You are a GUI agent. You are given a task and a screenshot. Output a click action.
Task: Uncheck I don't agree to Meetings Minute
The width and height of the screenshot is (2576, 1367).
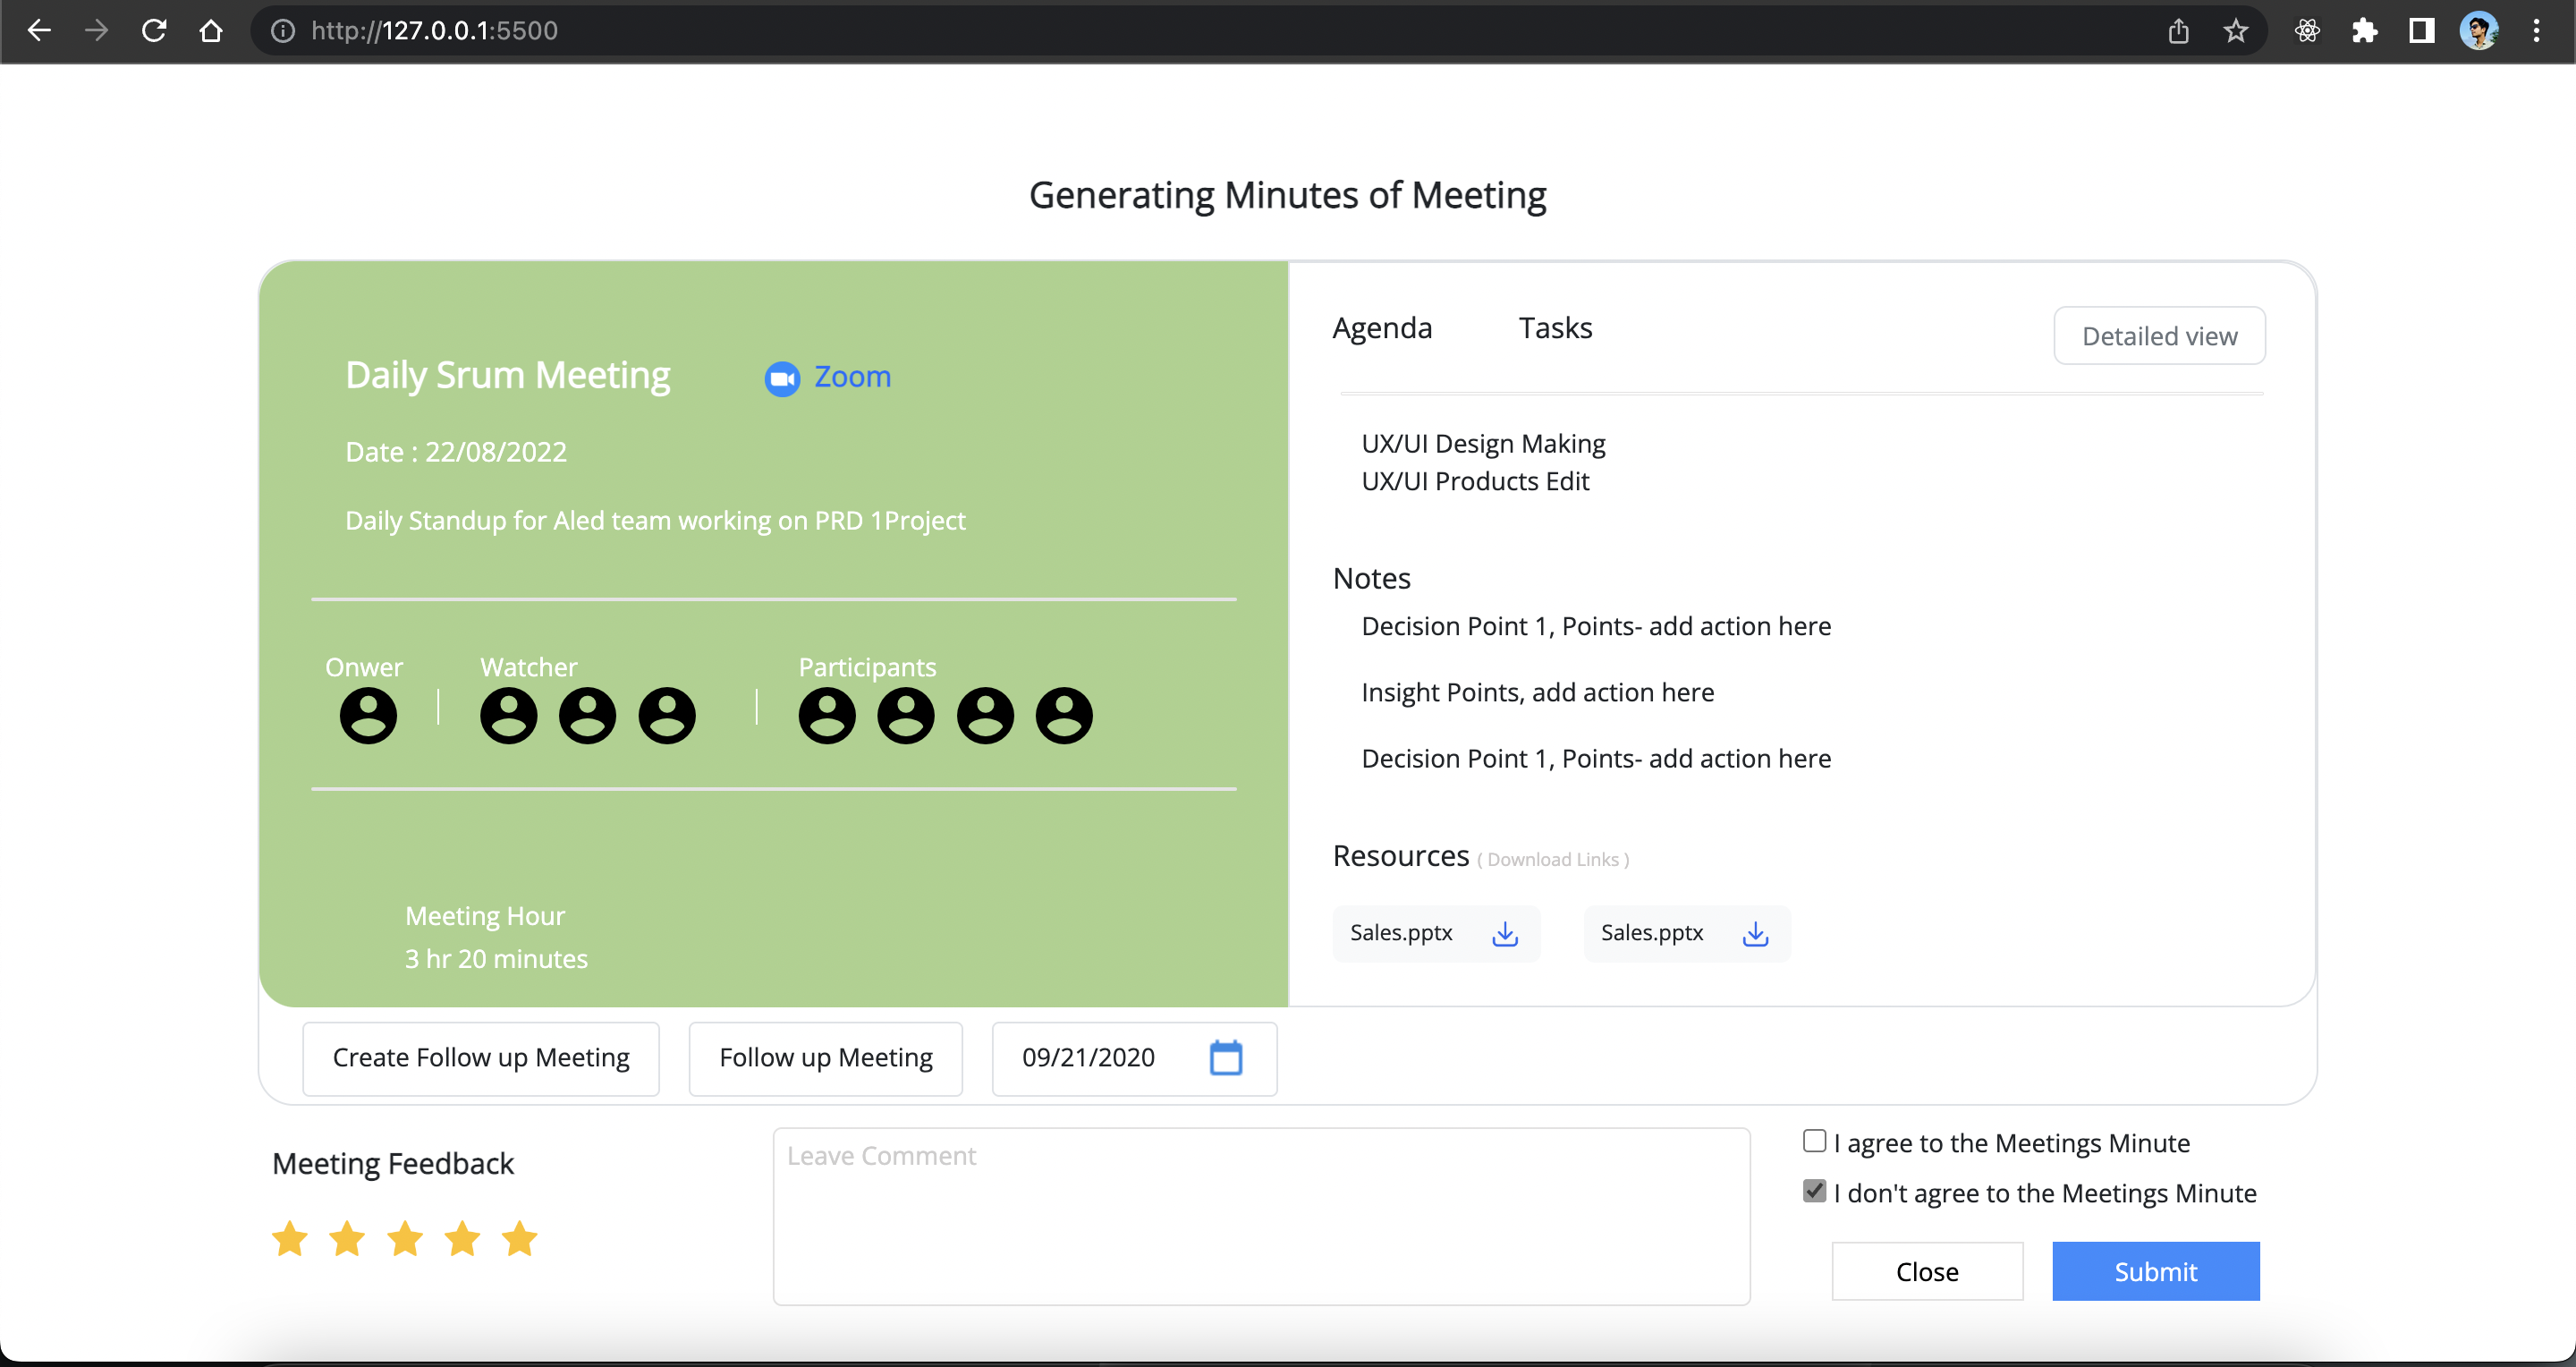click(x=1814, y=1191)
